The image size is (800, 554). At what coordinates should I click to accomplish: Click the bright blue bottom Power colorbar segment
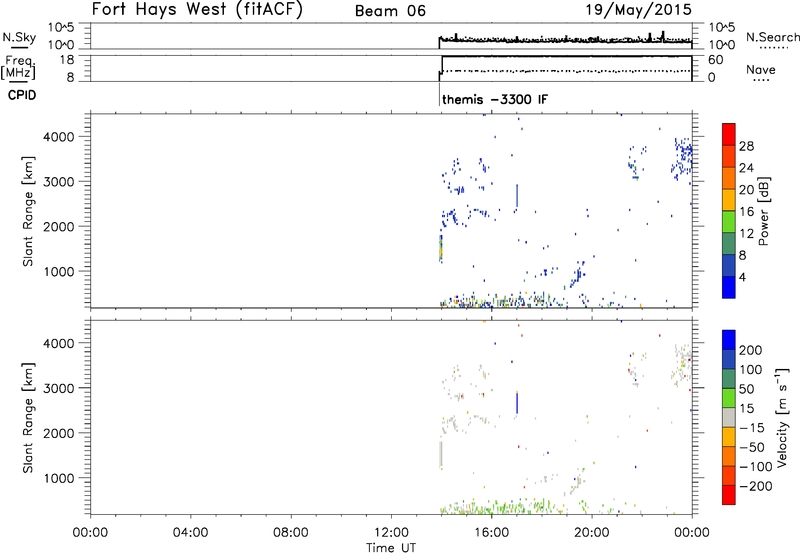click(729, 287)
